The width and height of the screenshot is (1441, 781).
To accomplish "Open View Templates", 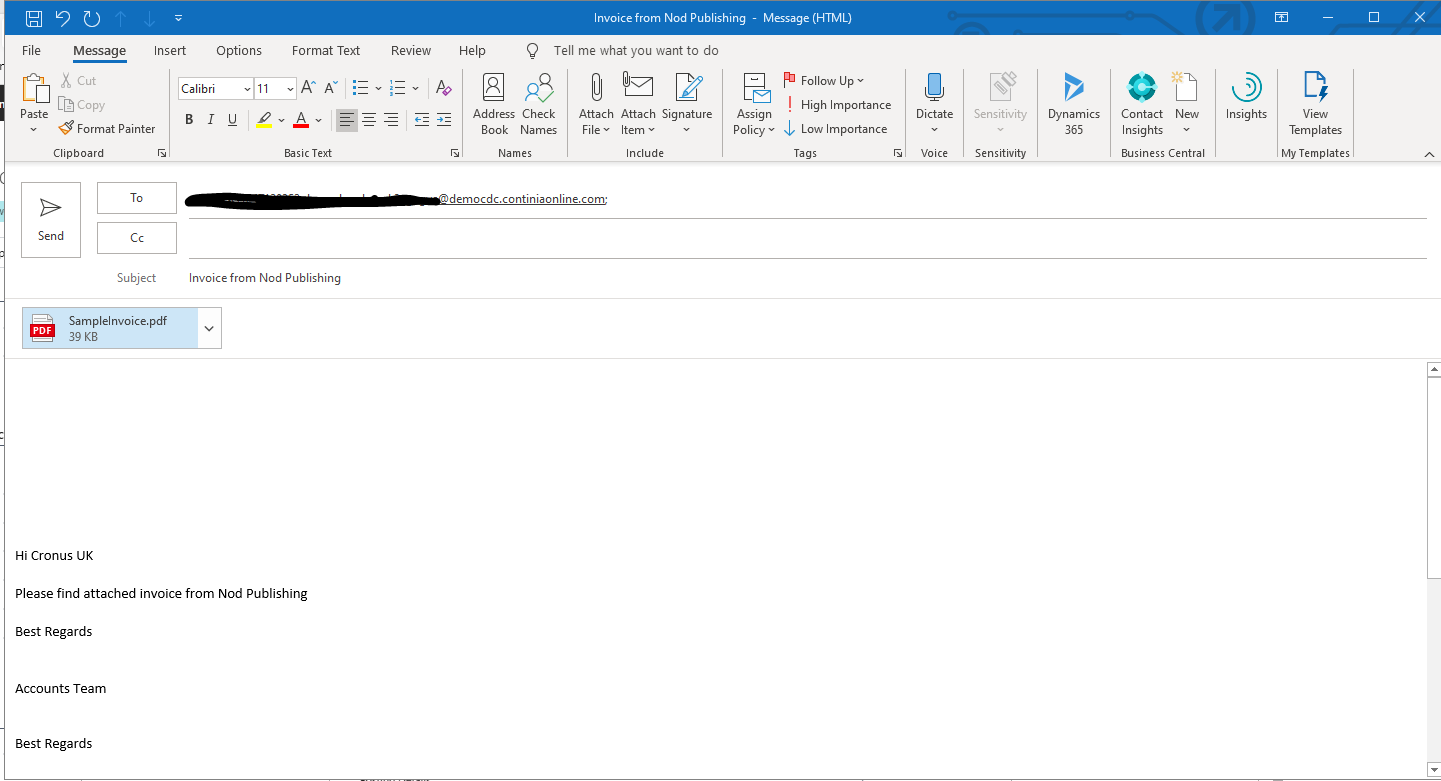I will (x=1315, y=104).
